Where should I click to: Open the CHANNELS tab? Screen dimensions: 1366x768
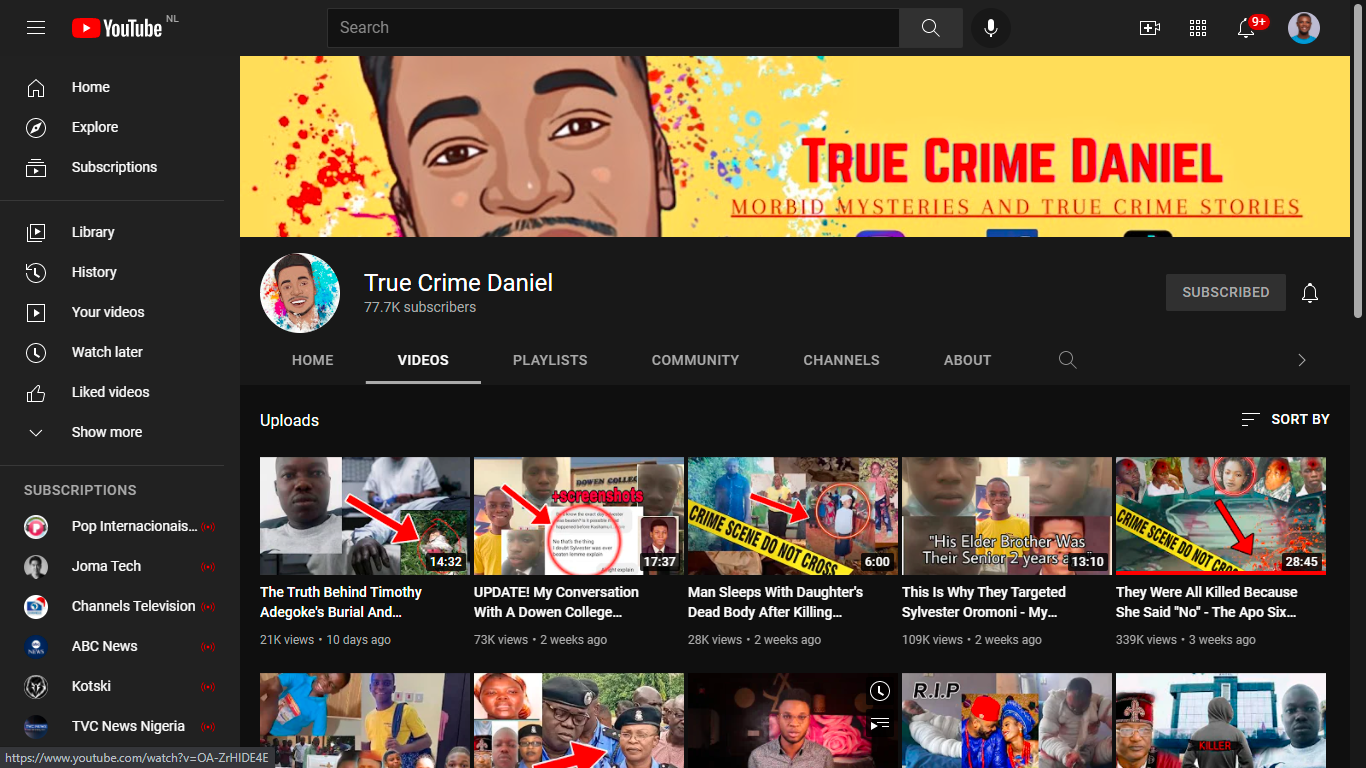point(841,360)
